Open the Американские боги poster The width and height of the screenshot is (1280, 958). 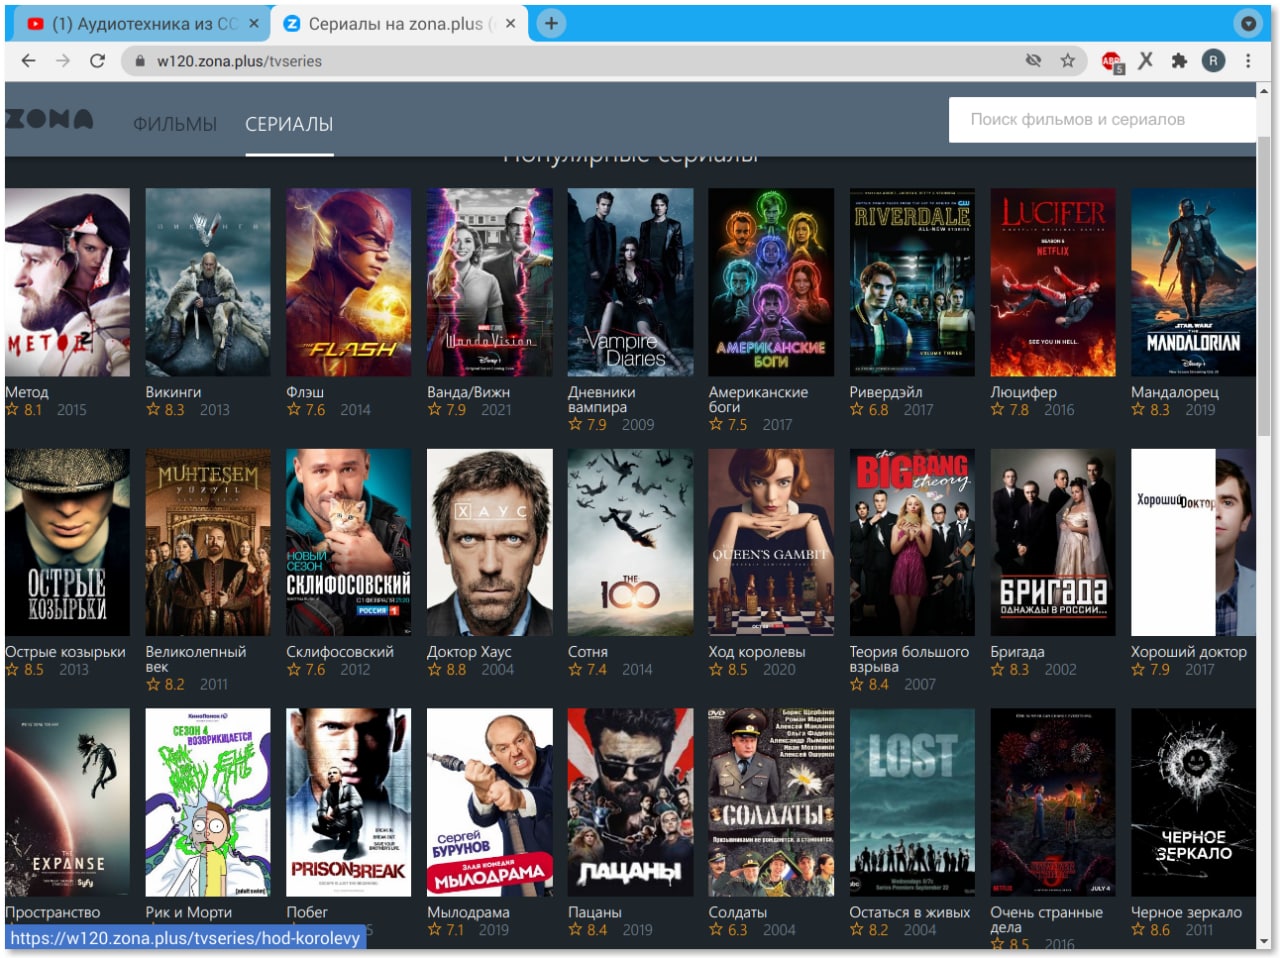click(x=771, y=282)
